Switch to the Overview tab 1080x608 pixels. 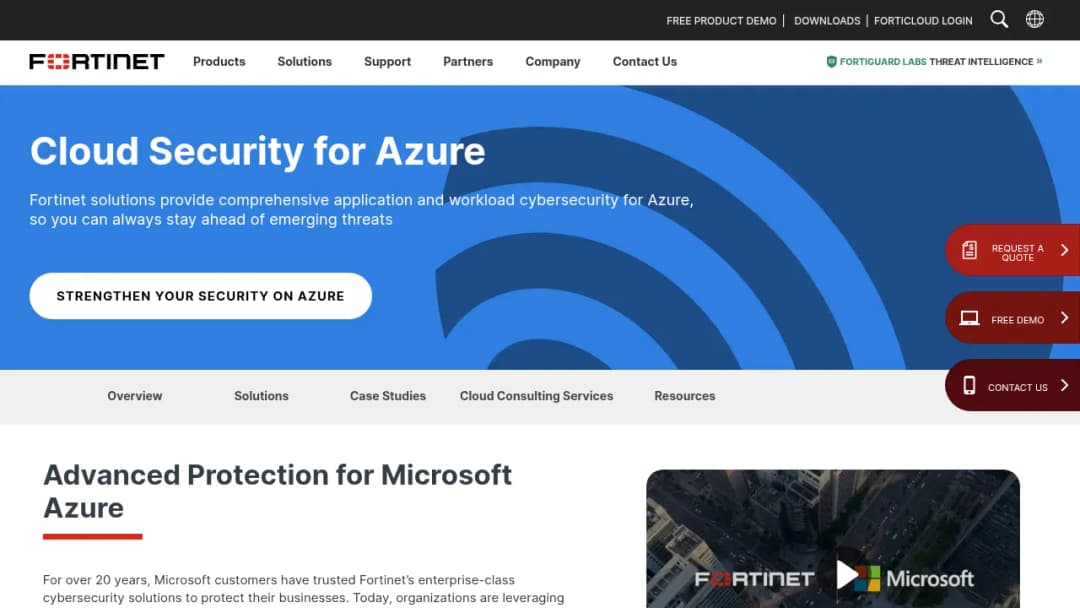tap(135, 396)
